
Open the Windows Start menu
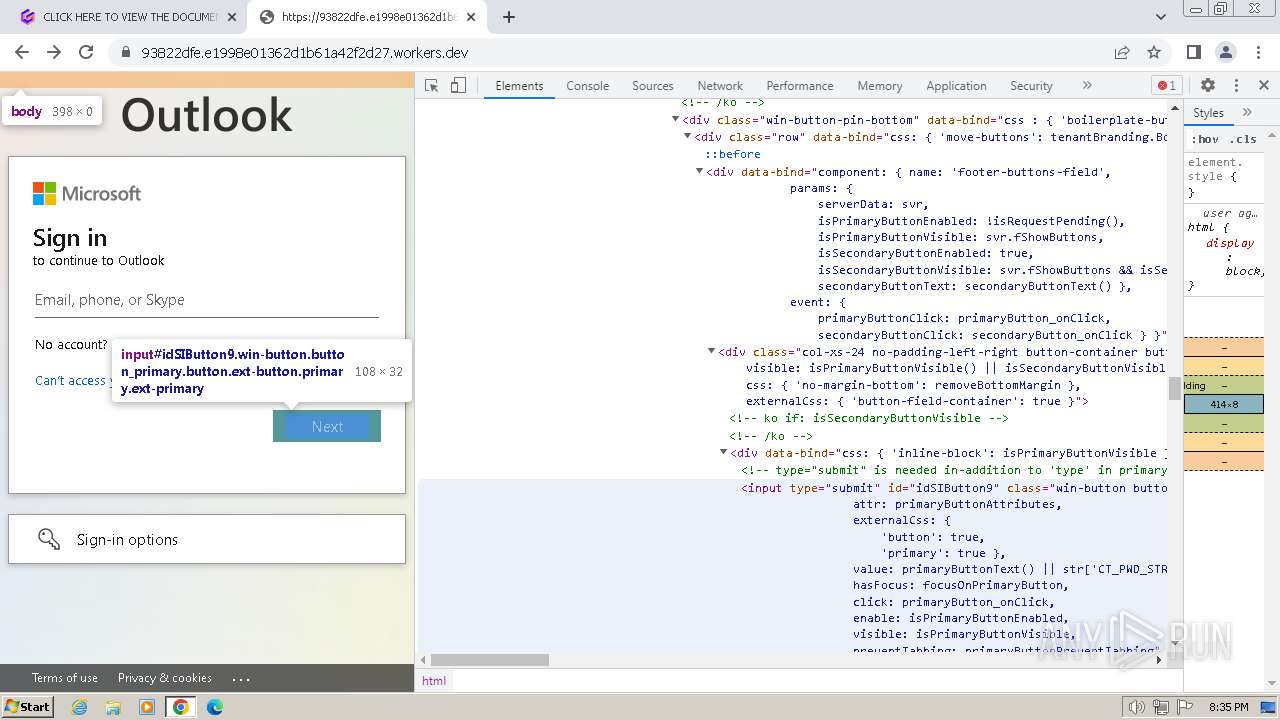point(27,706)
